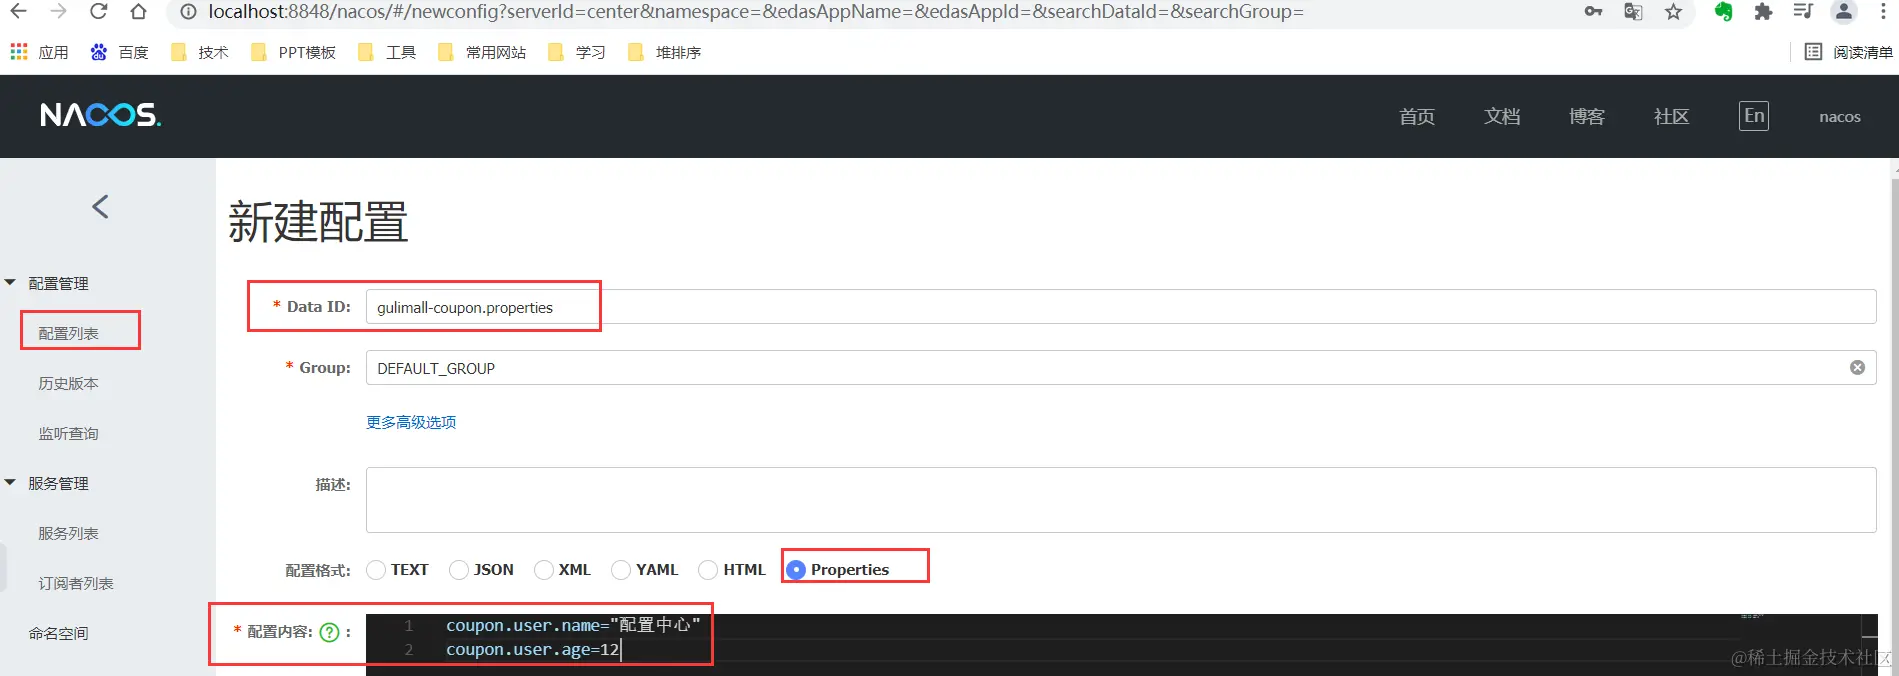The image size is (1899, 676).
Task: Click line 2 coupon.user.age=12 in the editor
Action: coord(533,650)
